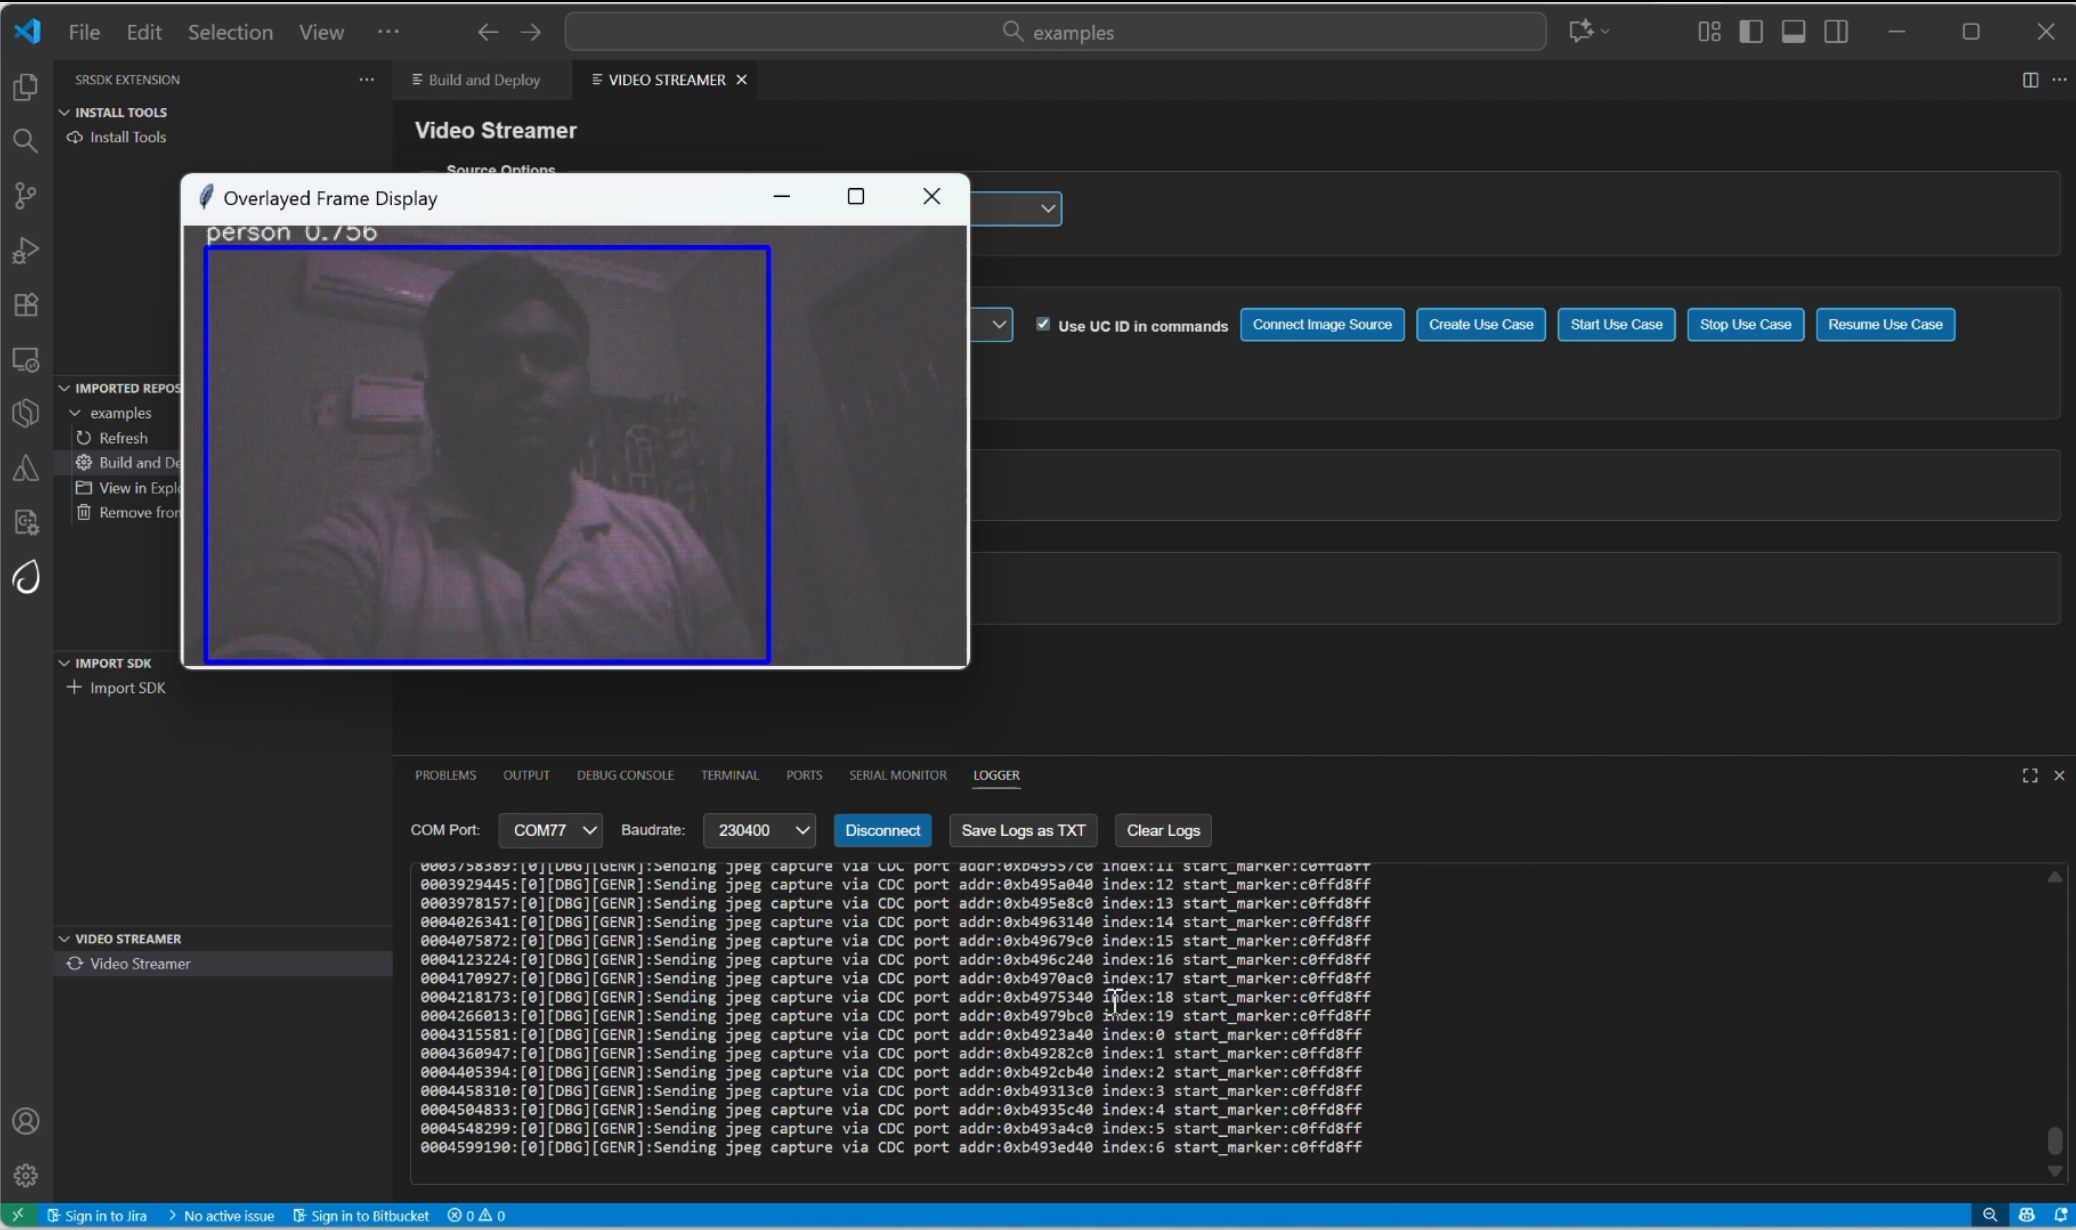The image size is (2076, 1230).
Task: Open the Explorer view in activity bar
Action: 26,87
